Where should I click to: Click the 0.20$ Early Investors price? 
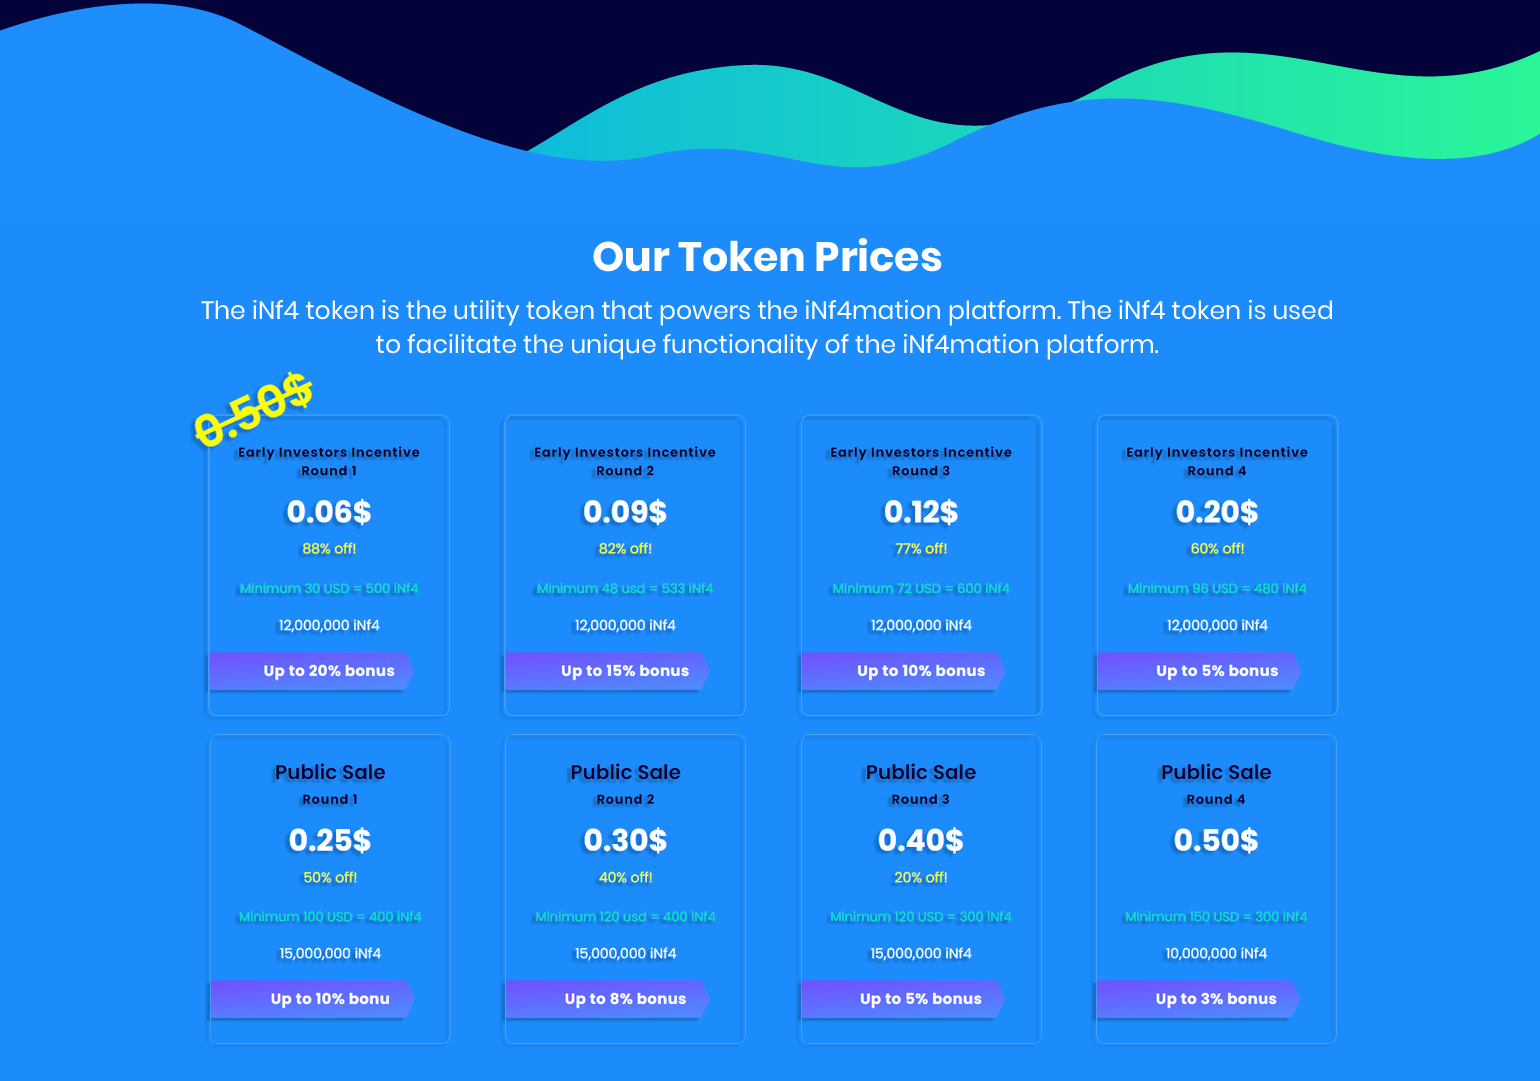(x=1217, y=512)
